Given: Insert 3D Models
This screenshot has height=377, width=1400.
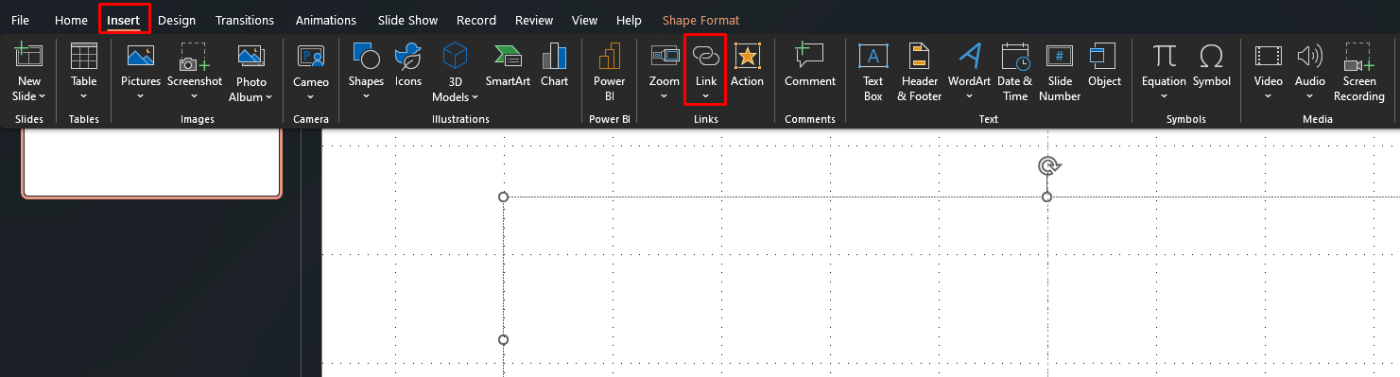Looking at the screenshot, I should [x=455, y=73].
